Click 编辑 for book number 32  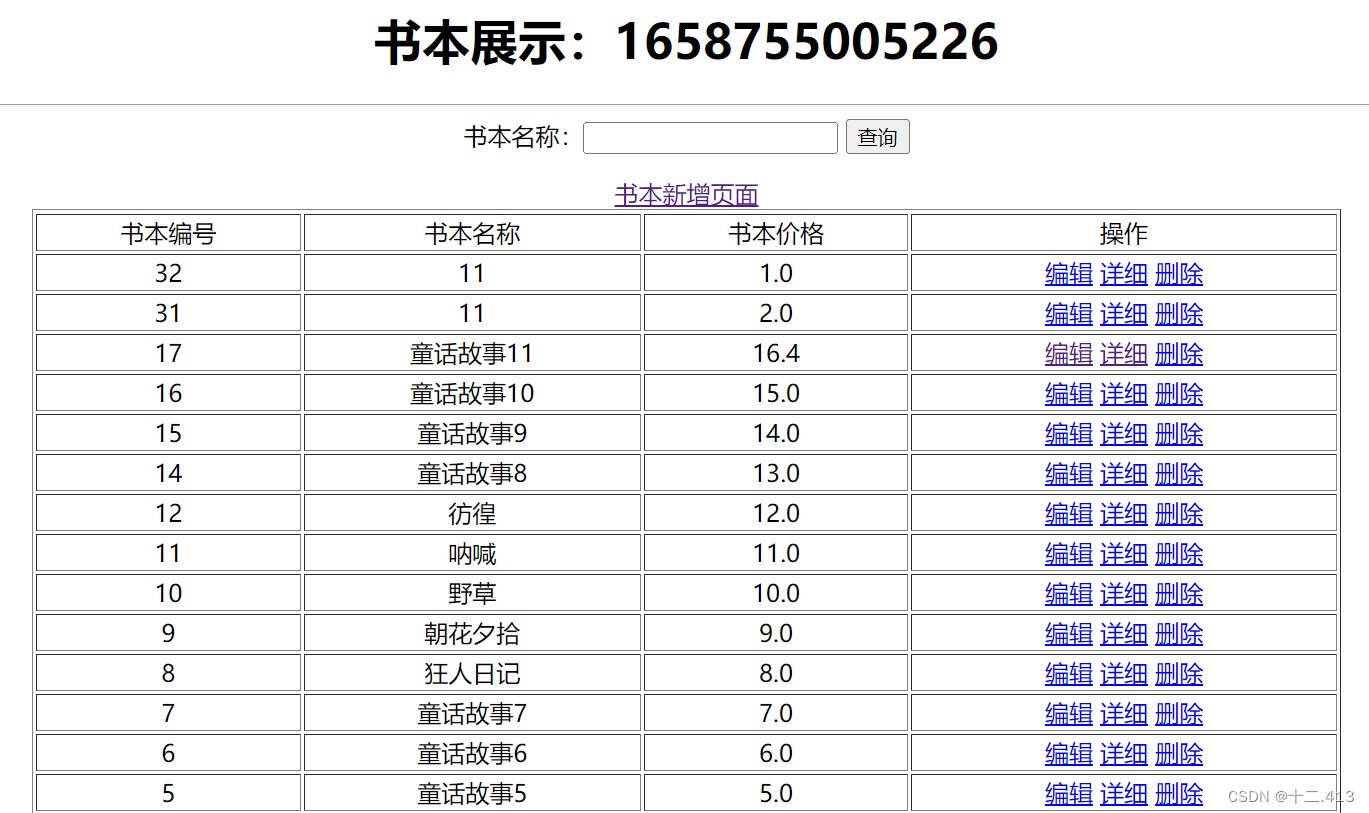coord(1069,274)
